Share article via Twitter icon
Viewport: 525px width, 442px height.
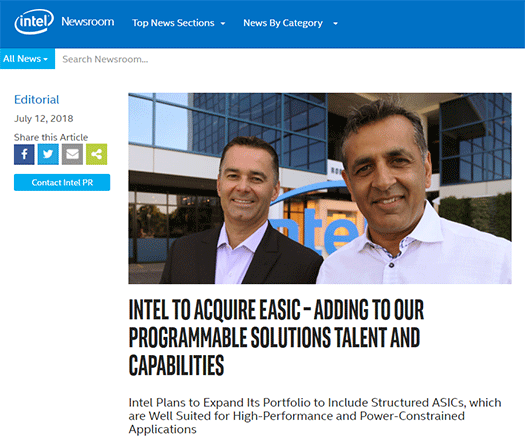[48, 154]
